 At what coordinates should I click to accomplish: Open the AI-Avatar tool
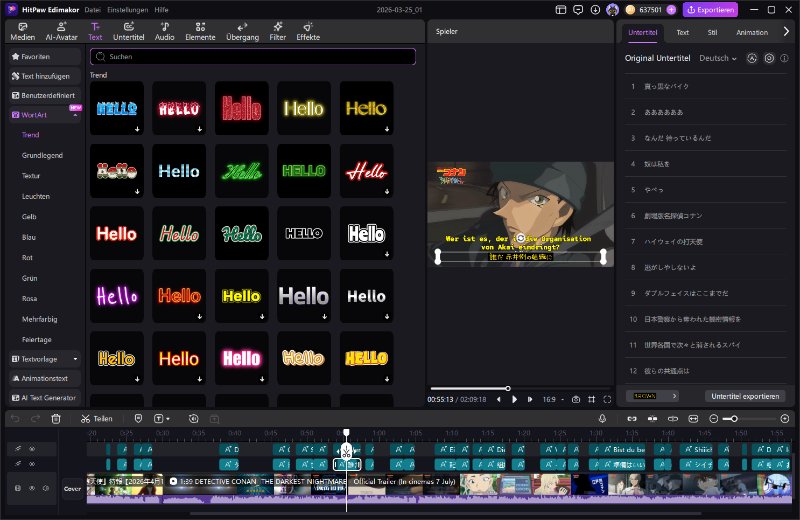(61, 32)
